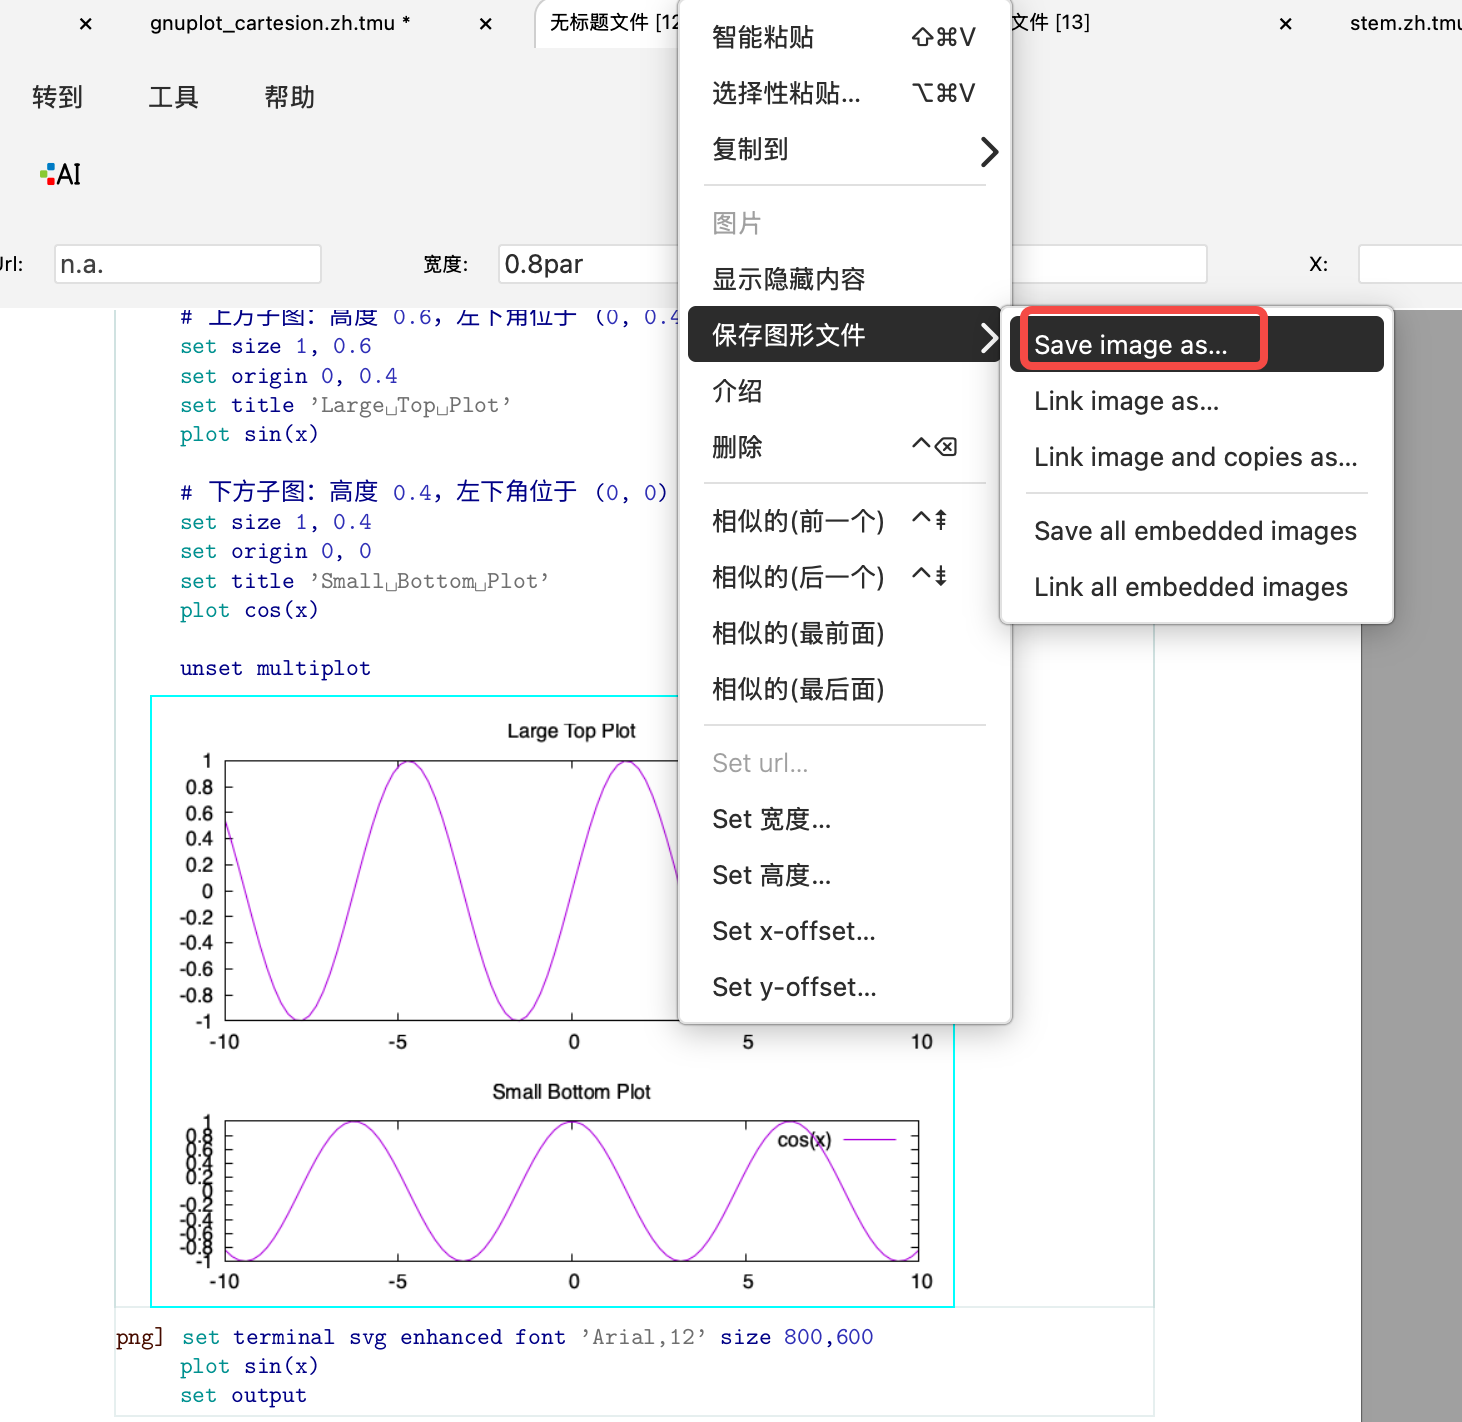Screen dimensions: 1462x1422
Task: Choose Set x-offset... from menu
Action: coord(793,931)
